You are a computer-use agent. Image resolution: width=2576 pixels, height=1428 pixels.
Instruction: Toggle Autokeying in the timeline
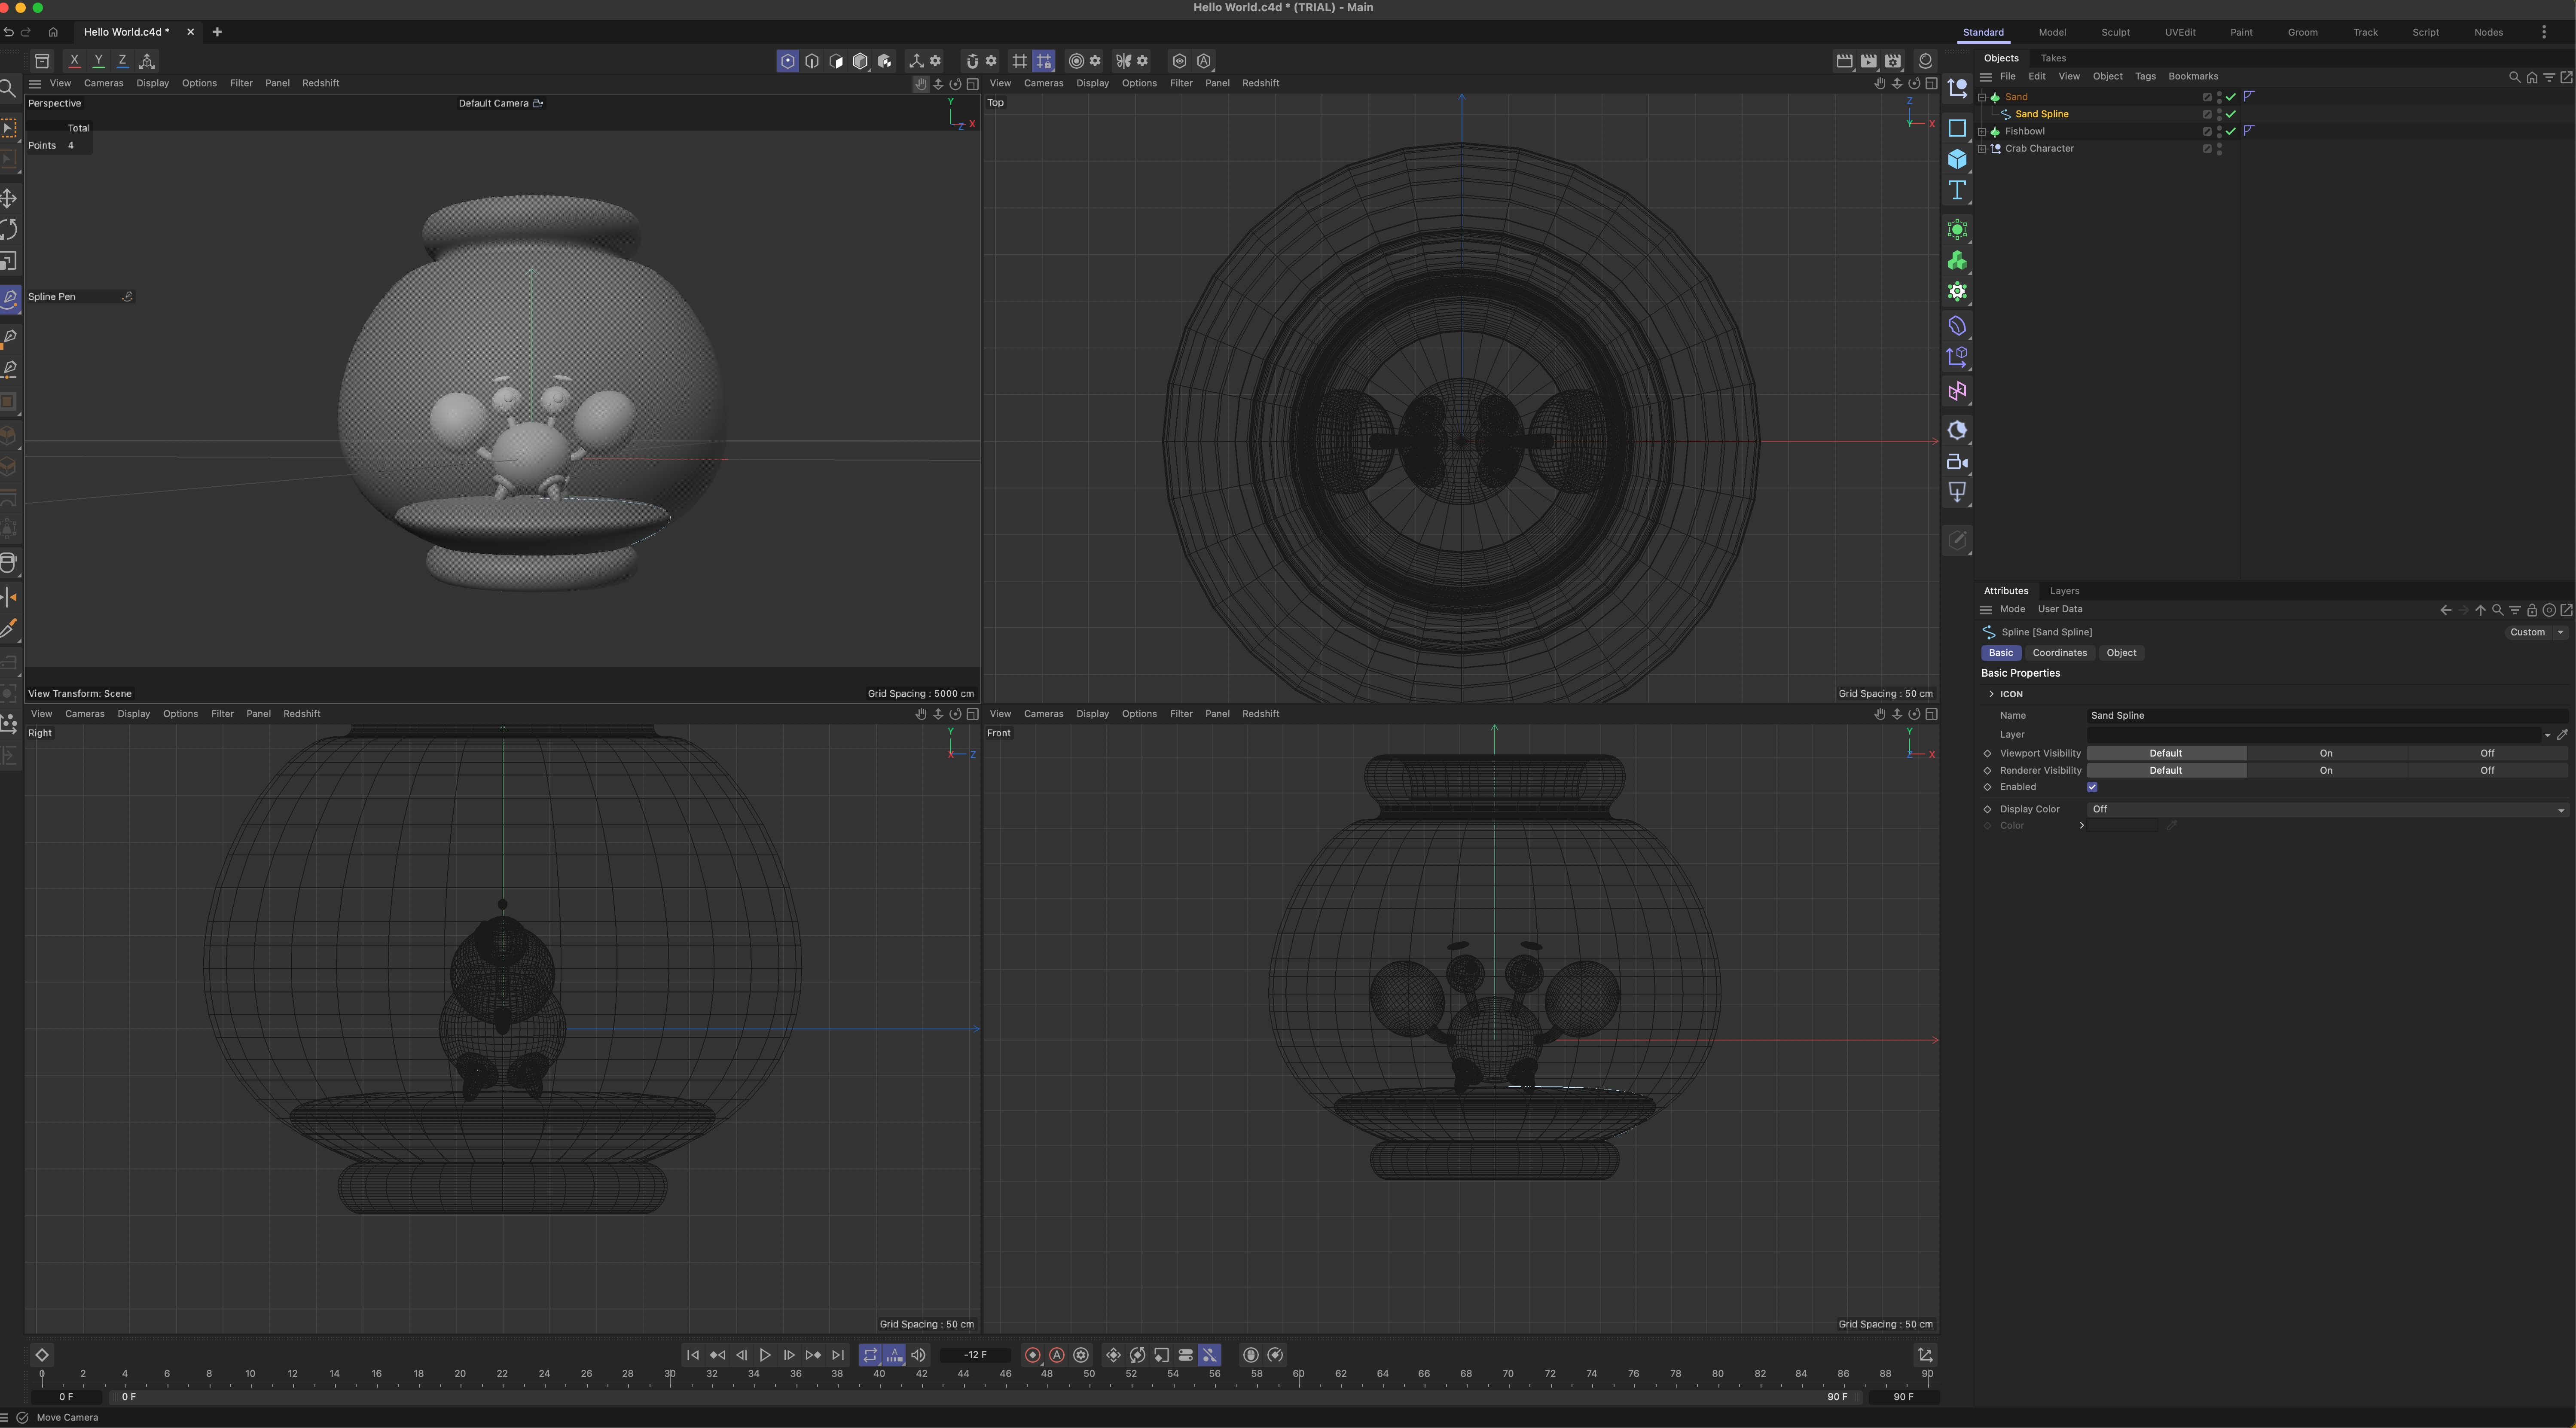tap(1057, 1355)
